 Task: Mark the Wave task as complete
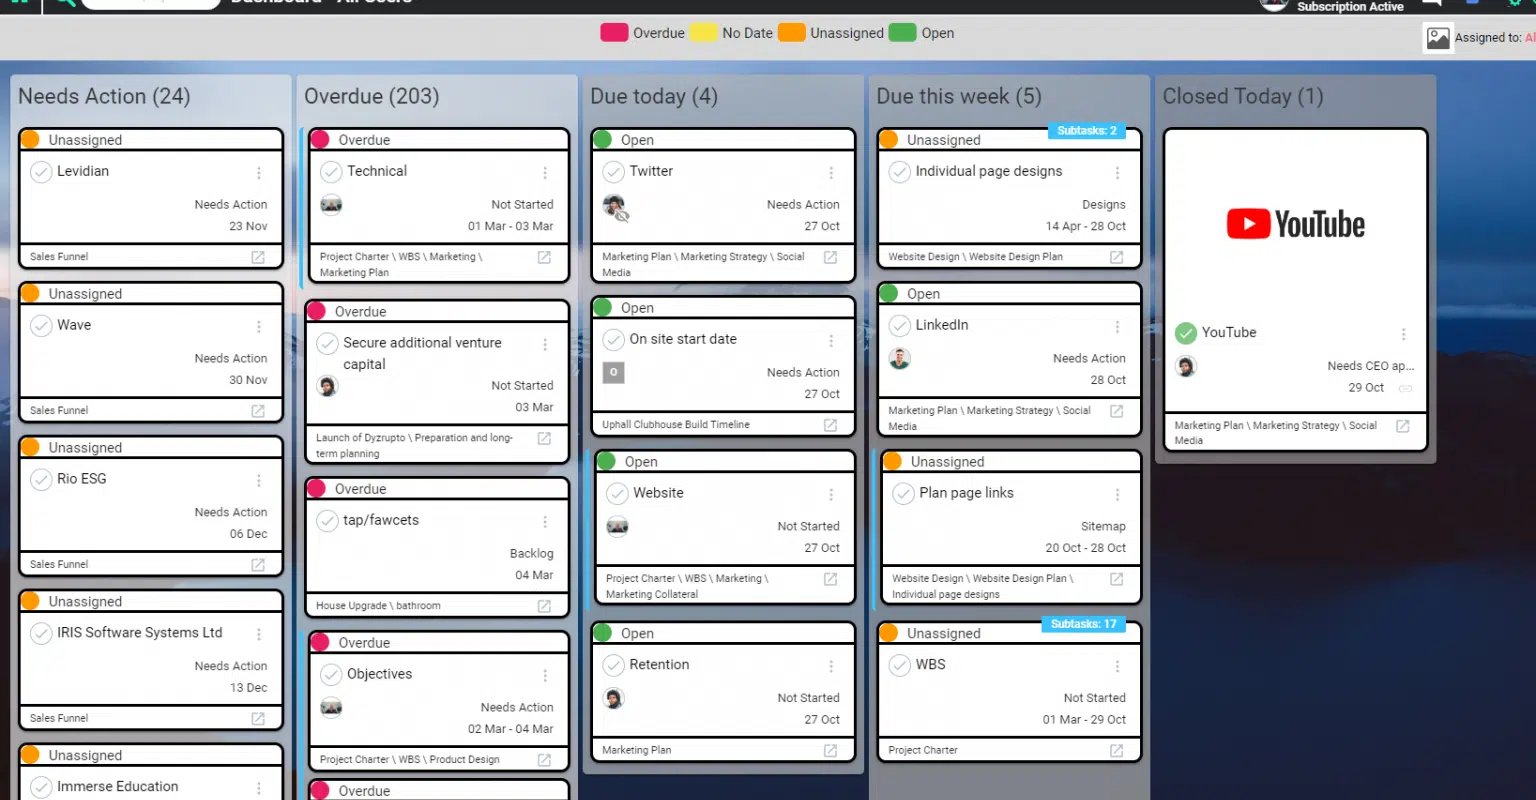tap(41, 326)
